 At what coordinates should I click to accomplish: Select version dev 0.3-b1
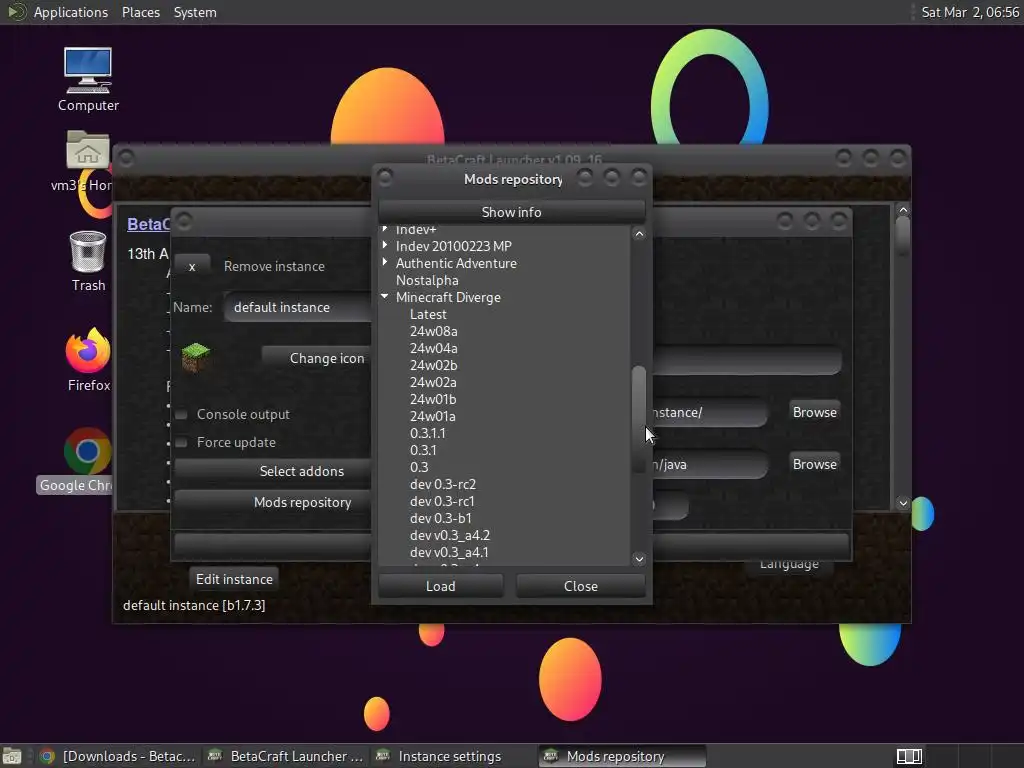[441, 518]
